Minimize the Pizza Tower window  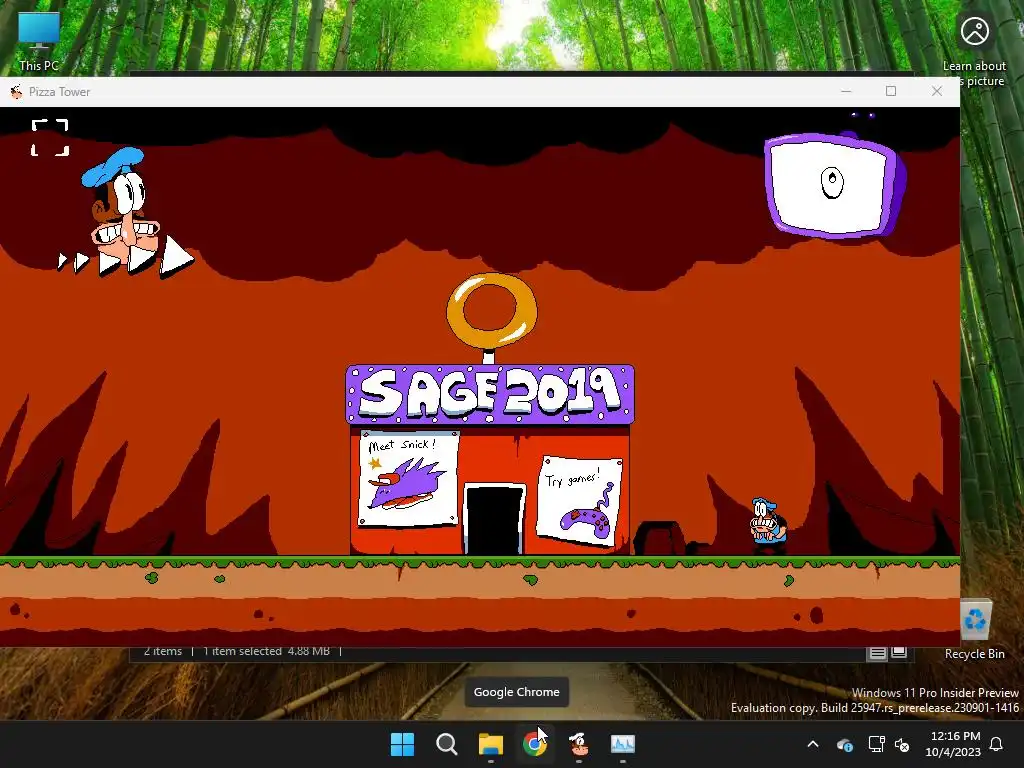pos(846,91)
